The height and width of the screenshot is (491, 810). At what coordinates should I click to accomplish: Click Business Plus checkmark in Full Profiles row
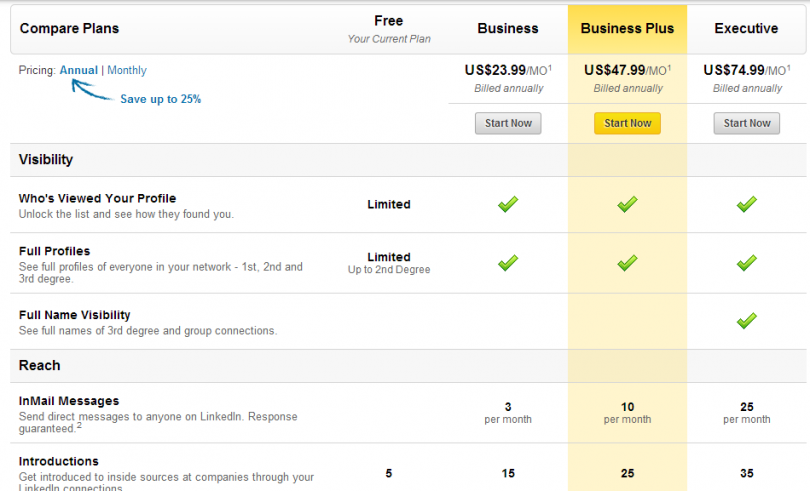pos(627,263)
